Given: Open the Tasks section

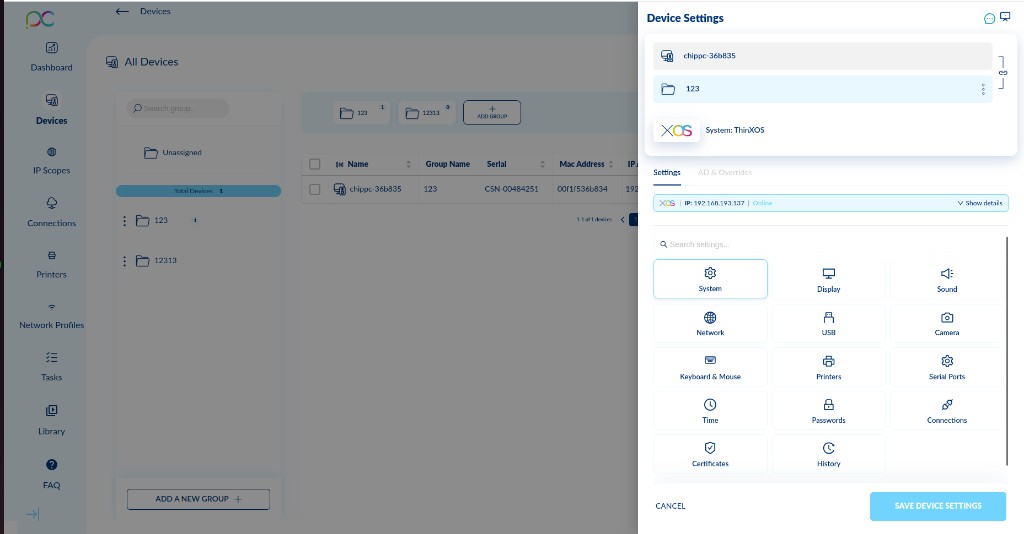Looking at the screenshot, I should click(52, 367).
